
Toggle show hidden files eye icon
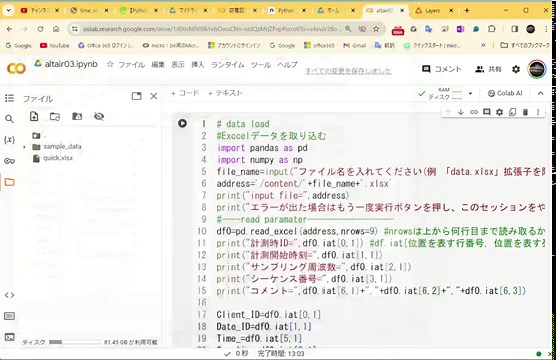tap(99, 116)
